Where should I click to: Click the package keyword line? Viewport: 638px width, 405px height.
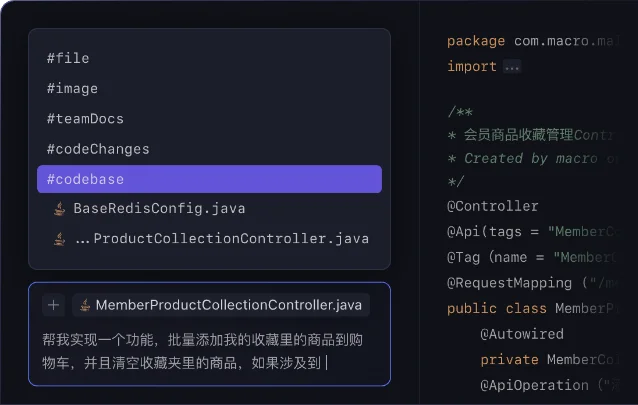(x=532, y=41)
